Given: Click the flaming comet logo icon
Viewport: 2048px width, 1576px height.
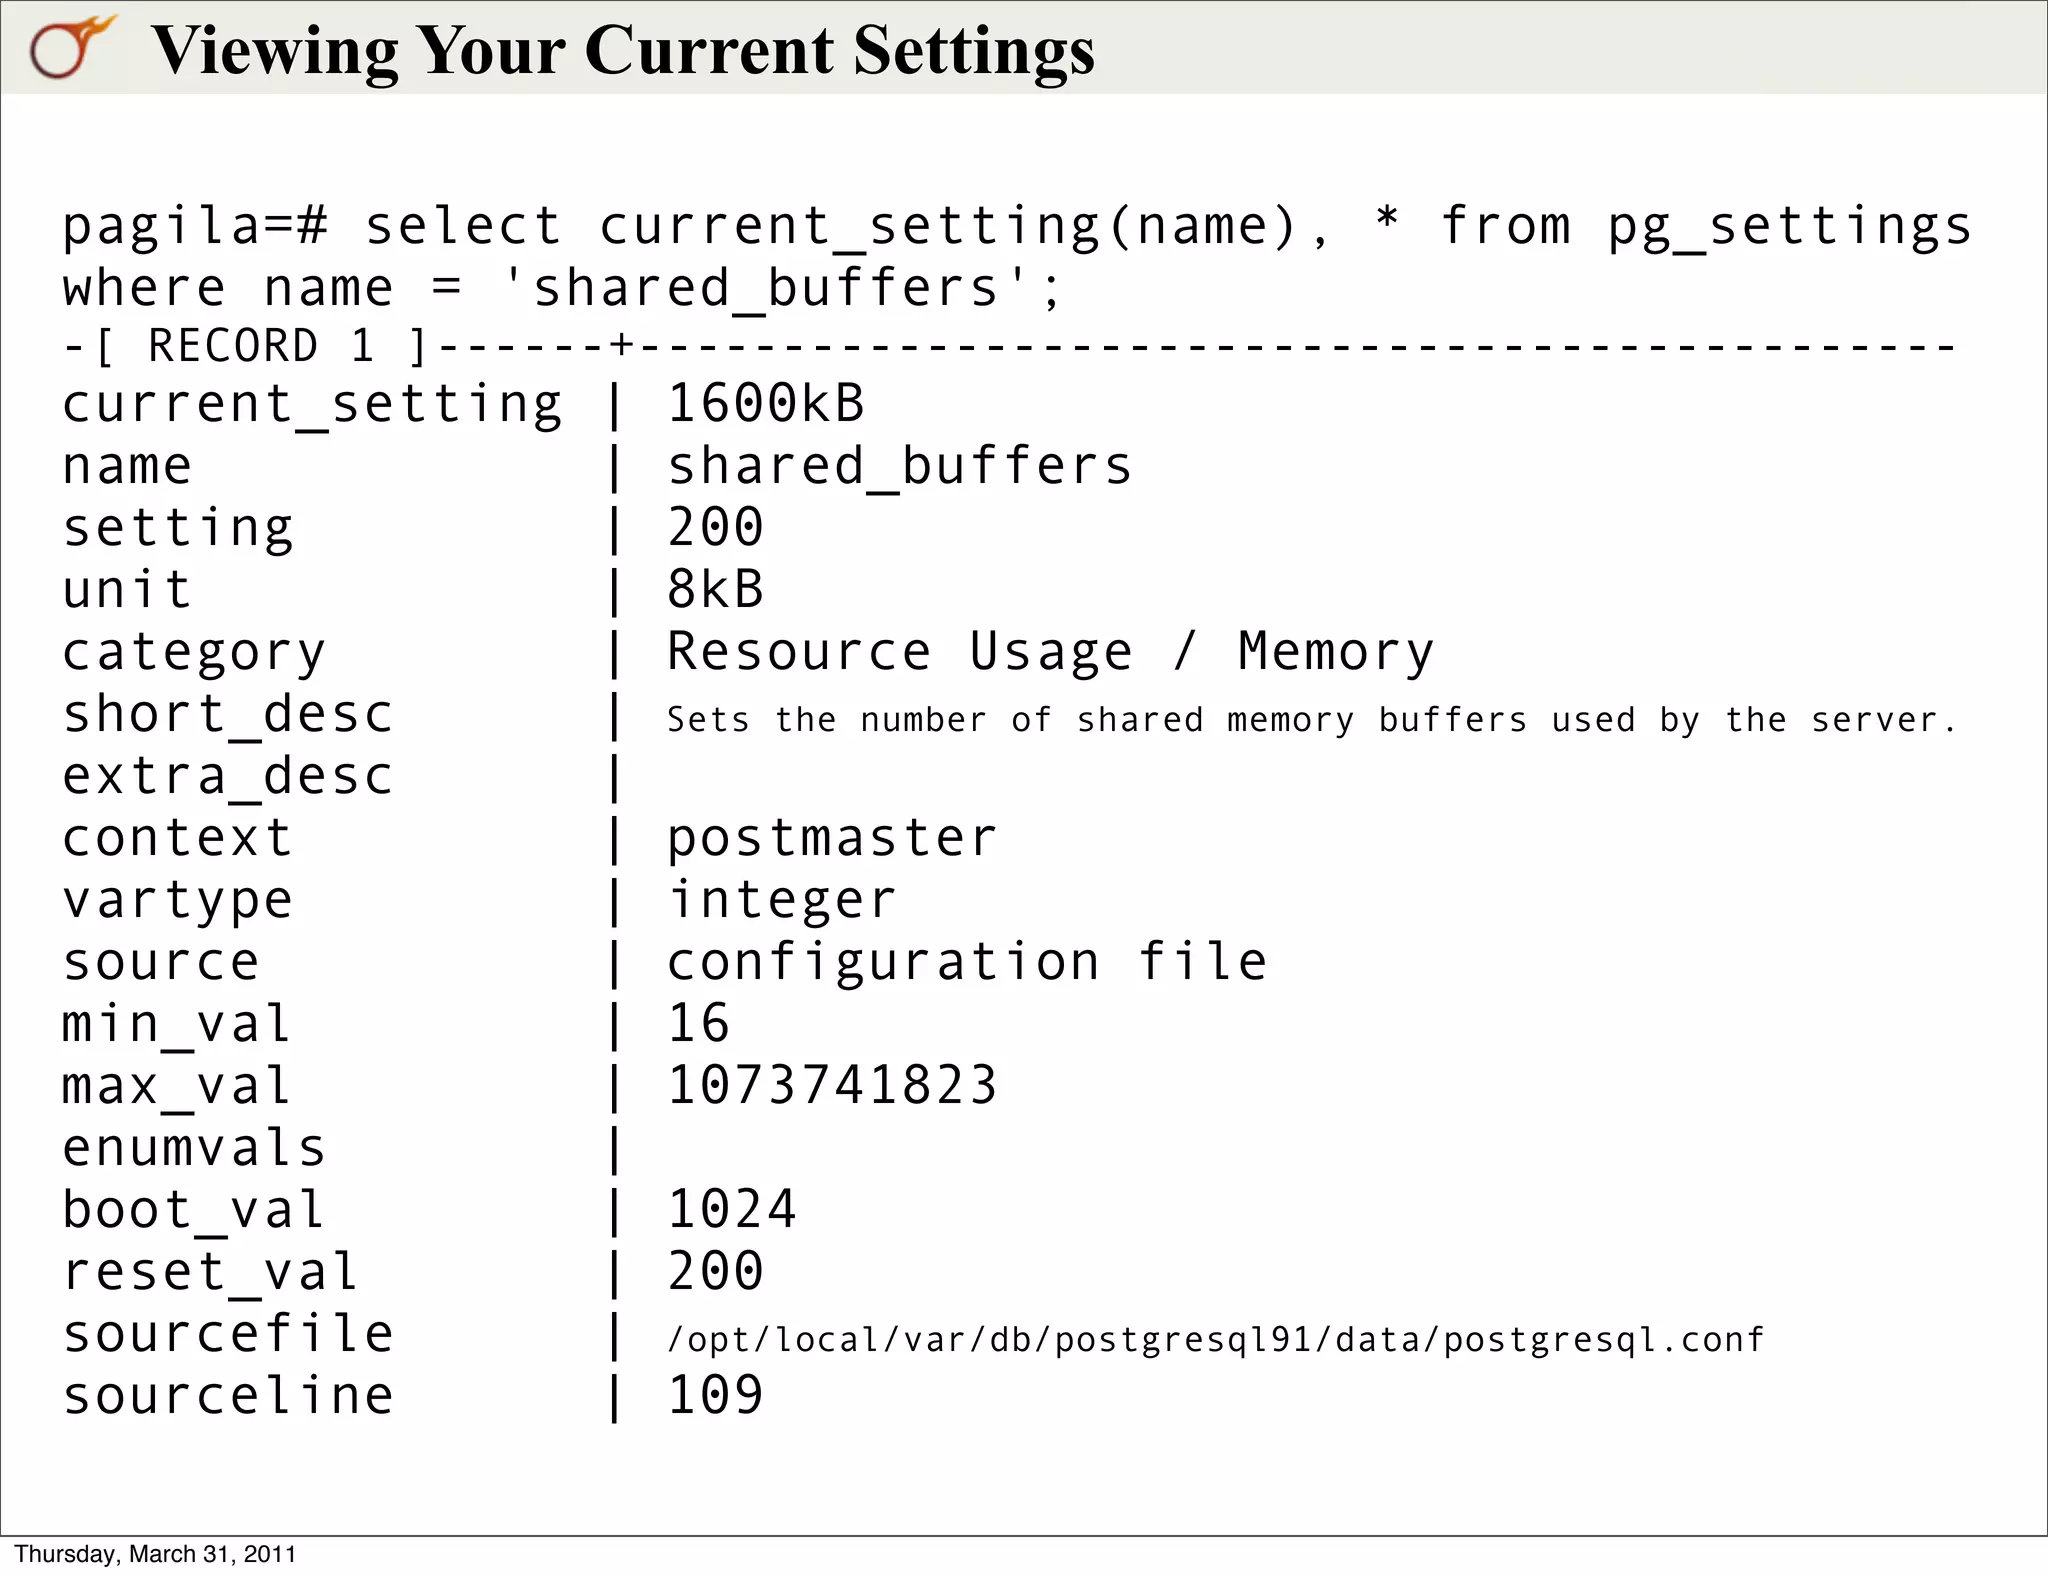Looking at the screenshot, I should pos(70,48).
